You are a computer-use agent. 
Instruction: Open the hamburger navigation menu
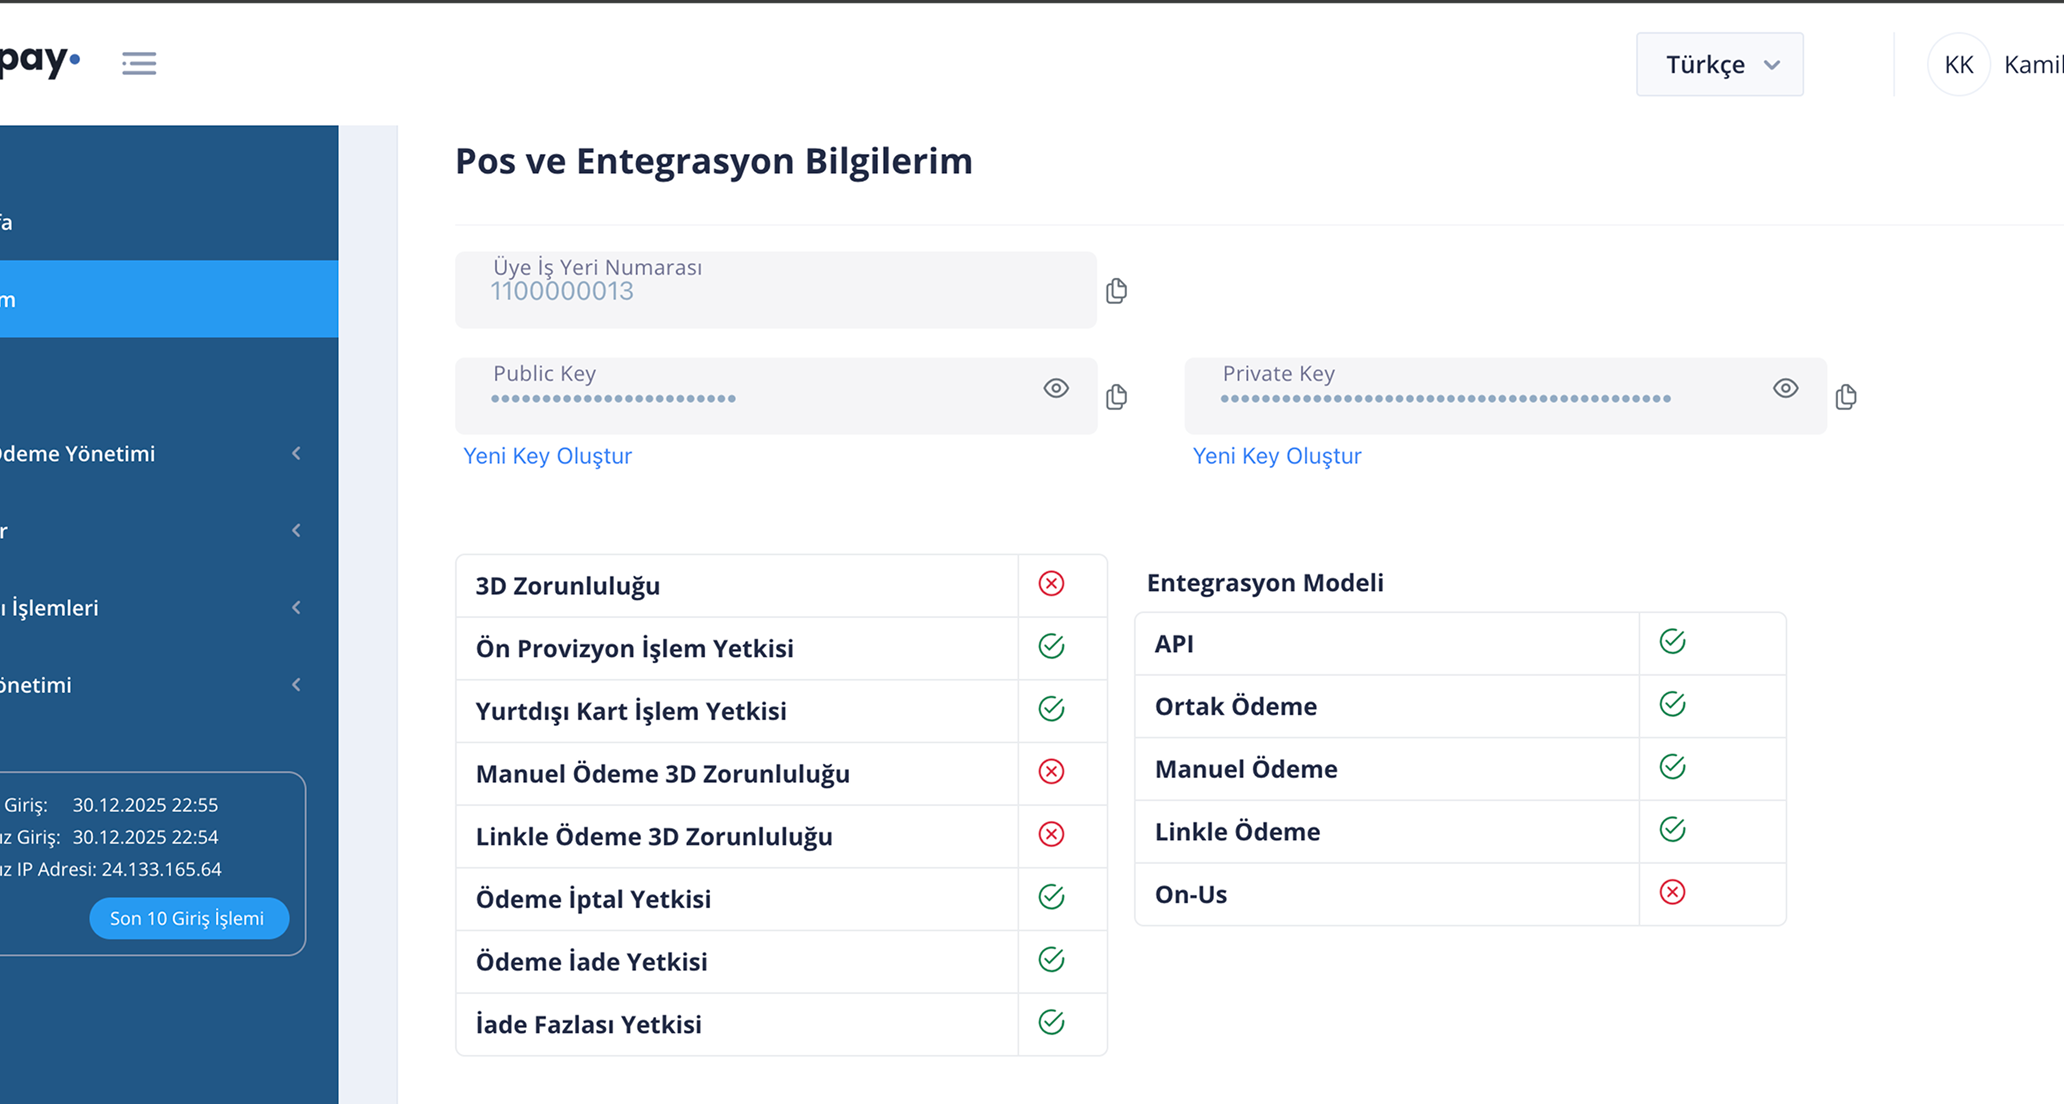(x=138, y=63)
